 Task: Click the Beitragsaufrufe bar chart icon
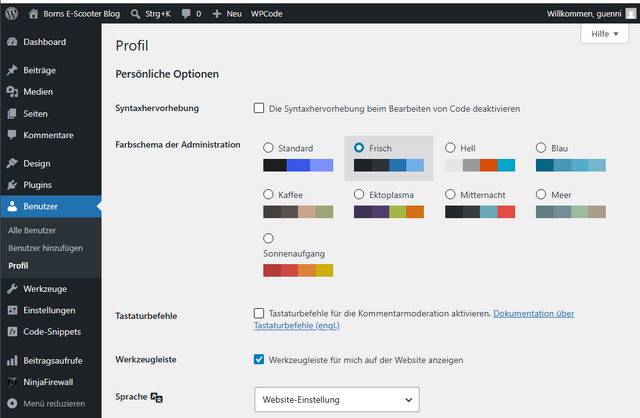[12, 360]
